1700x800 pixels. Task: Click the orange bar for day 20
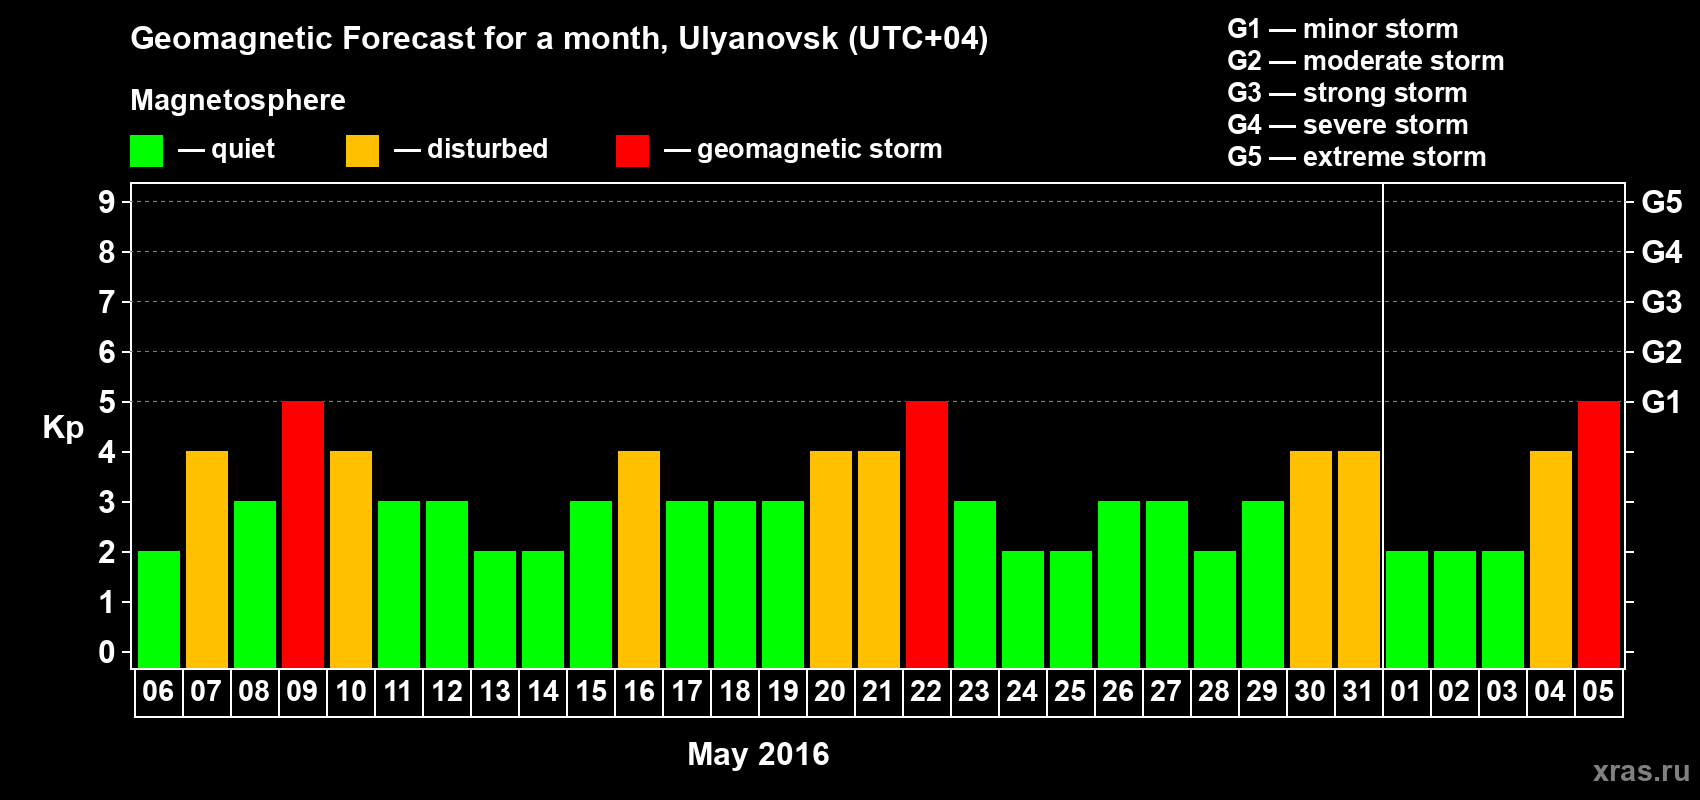tap(831, 560)
